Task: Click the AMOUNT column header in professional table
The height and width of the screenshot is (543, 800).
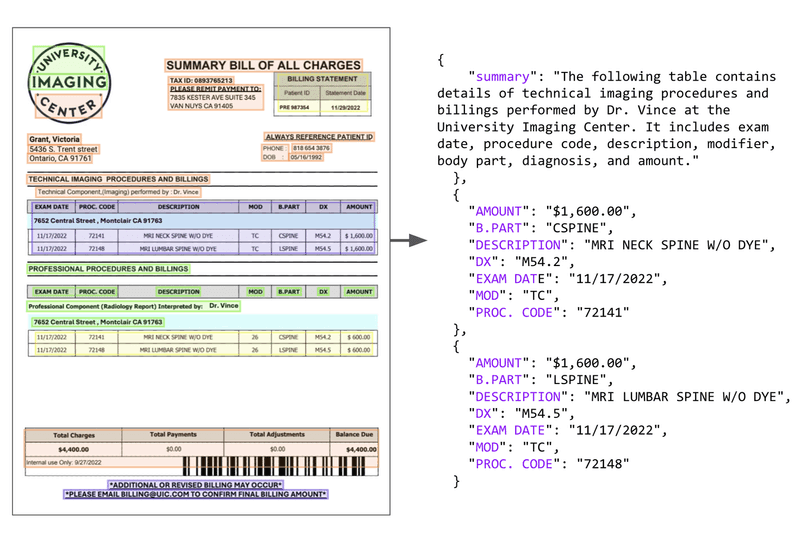Action: pos(357,292)
